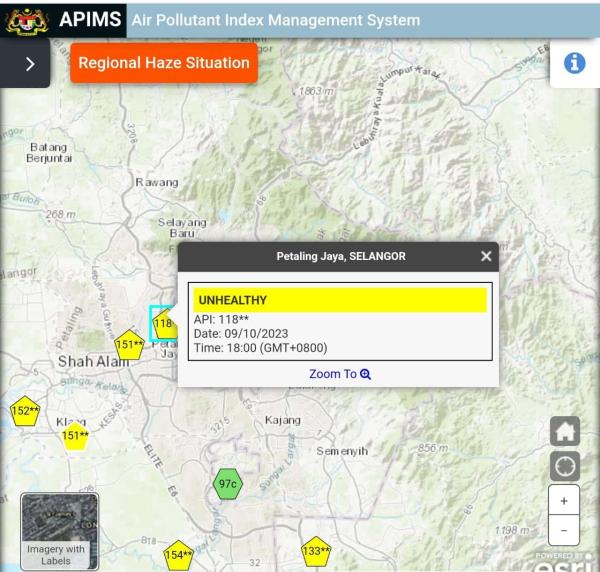Screen dimensions: 600x572
Task: Open the Regional Haze Situation view
Action: (x=164, y=63)
